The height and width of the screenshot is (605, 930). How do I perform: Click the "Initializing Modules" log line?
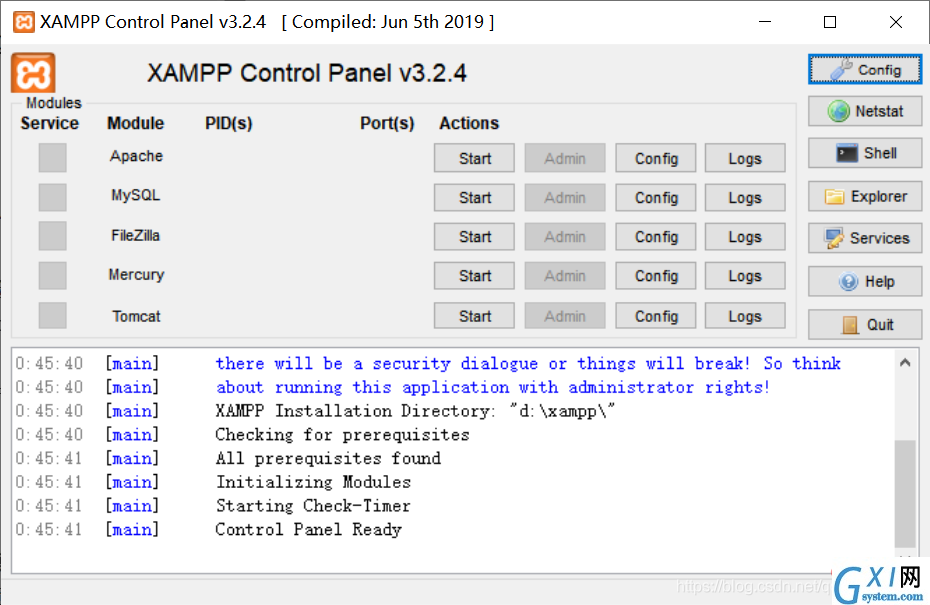tap(313, 482)
